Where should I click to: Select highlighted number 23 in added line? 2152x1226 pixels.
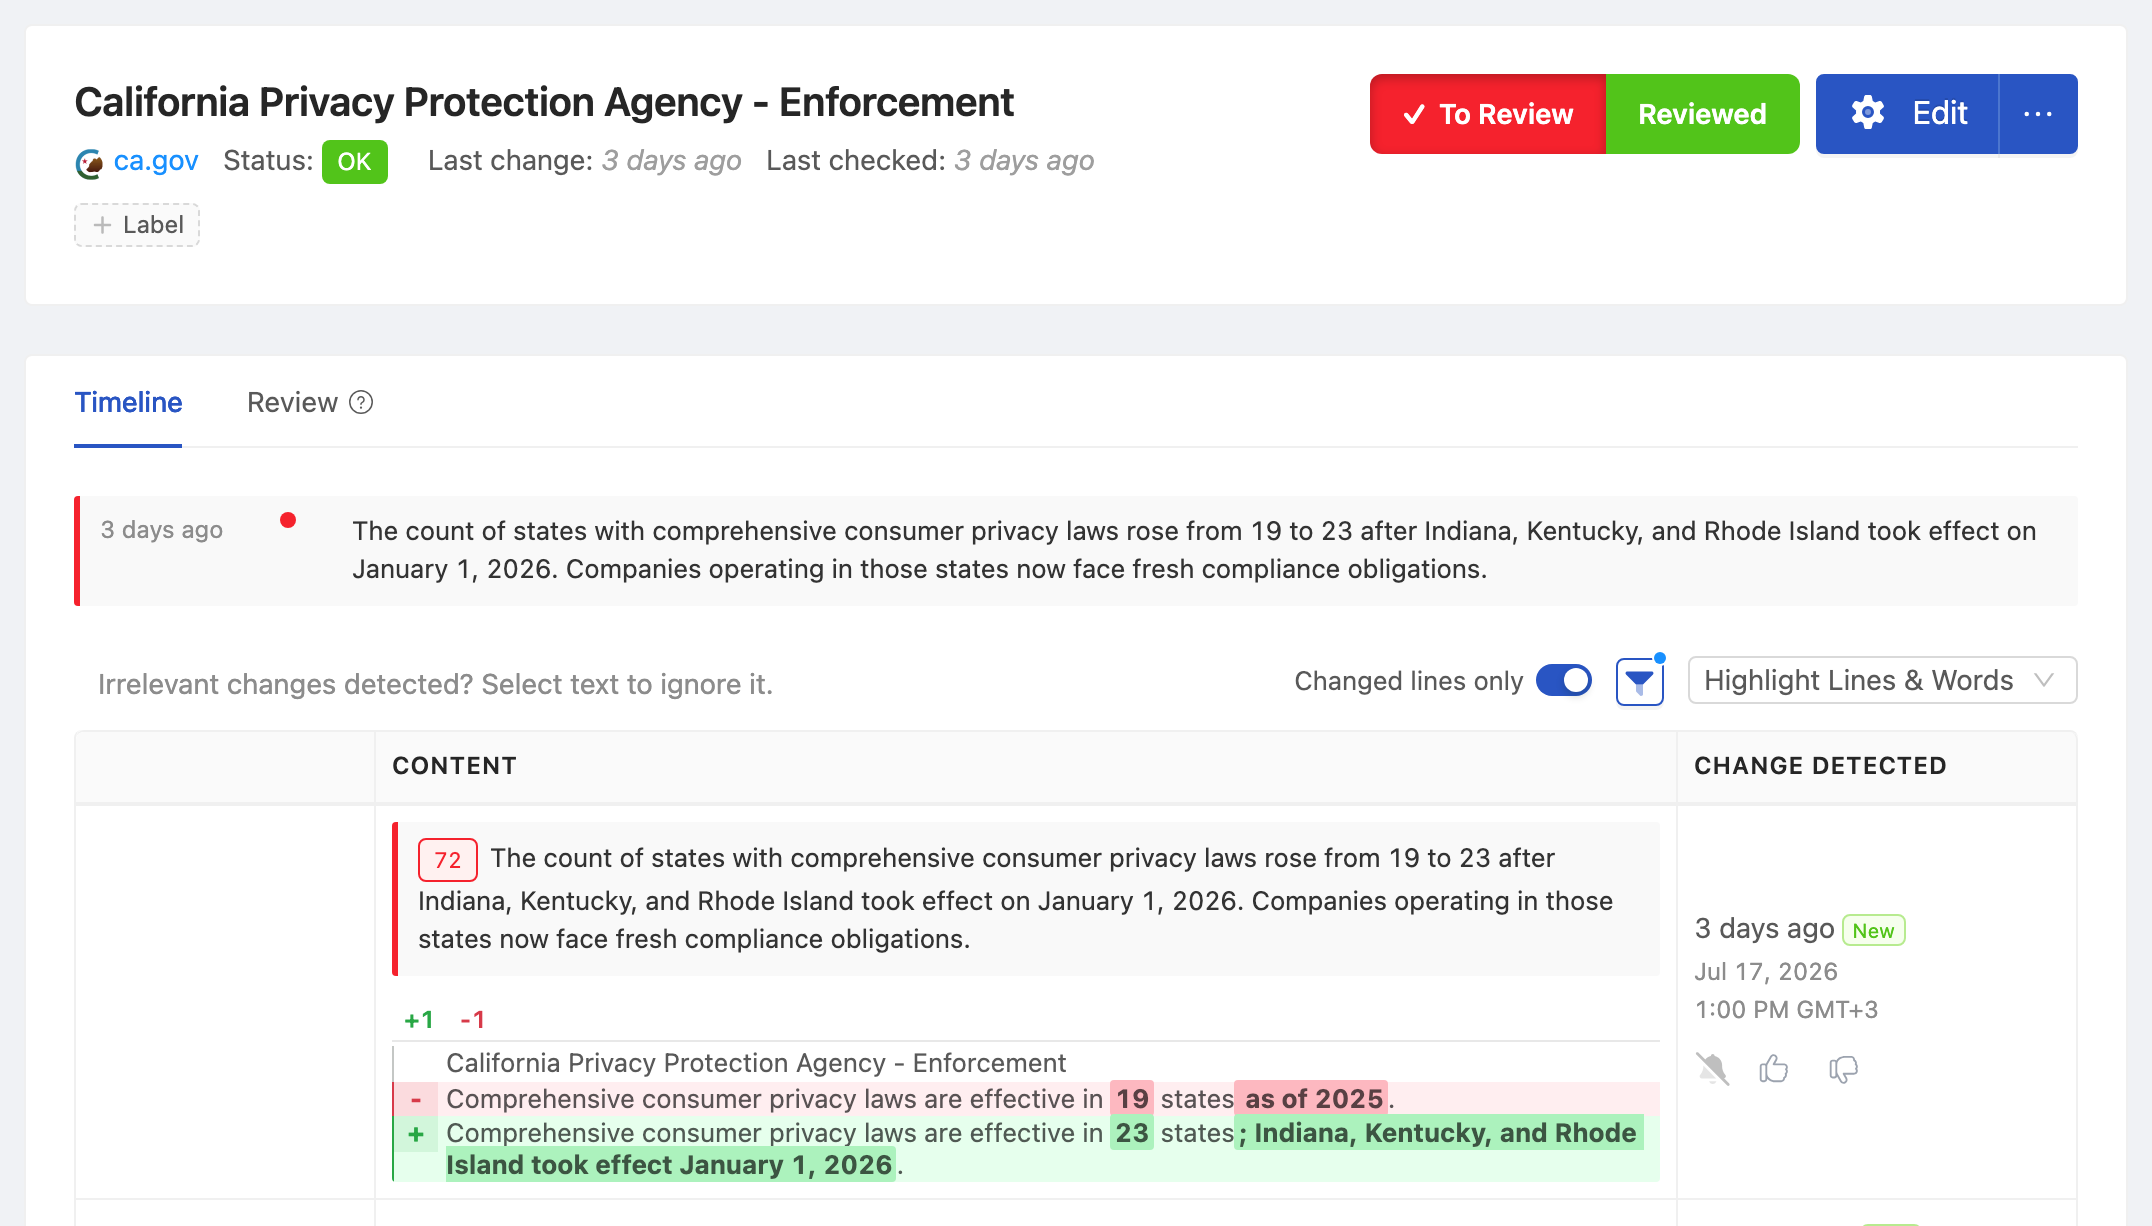[1131, 1133]
